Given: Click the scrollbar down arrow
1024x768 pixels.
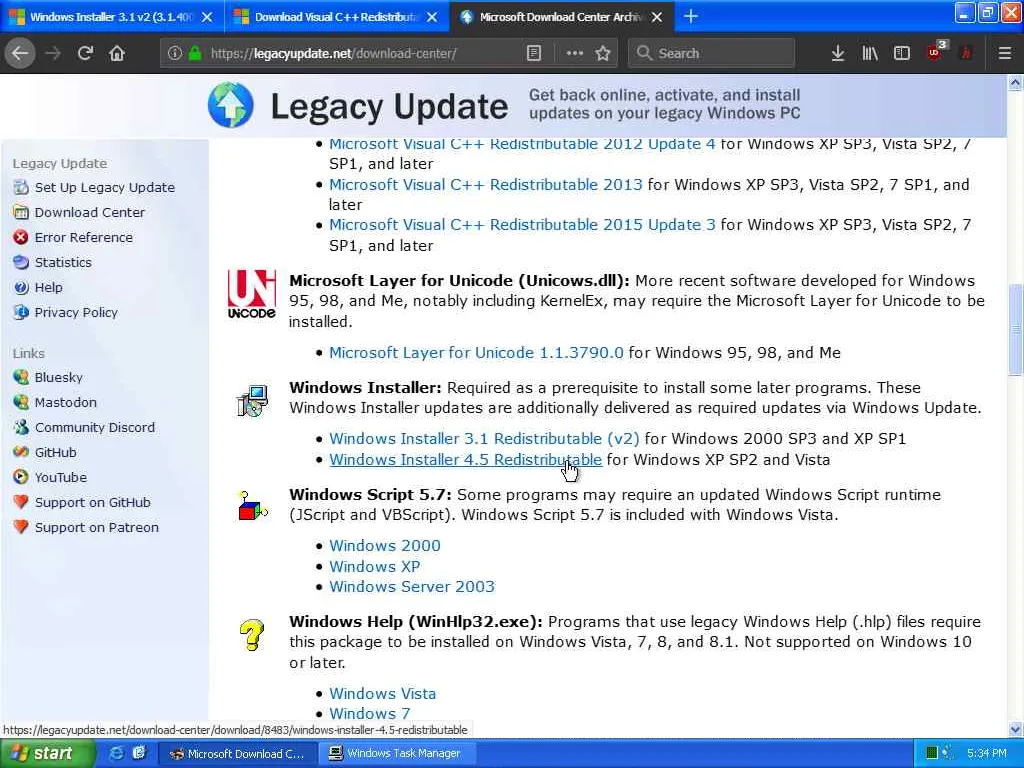Looking at the screenshot, I should coord(1015,729).
